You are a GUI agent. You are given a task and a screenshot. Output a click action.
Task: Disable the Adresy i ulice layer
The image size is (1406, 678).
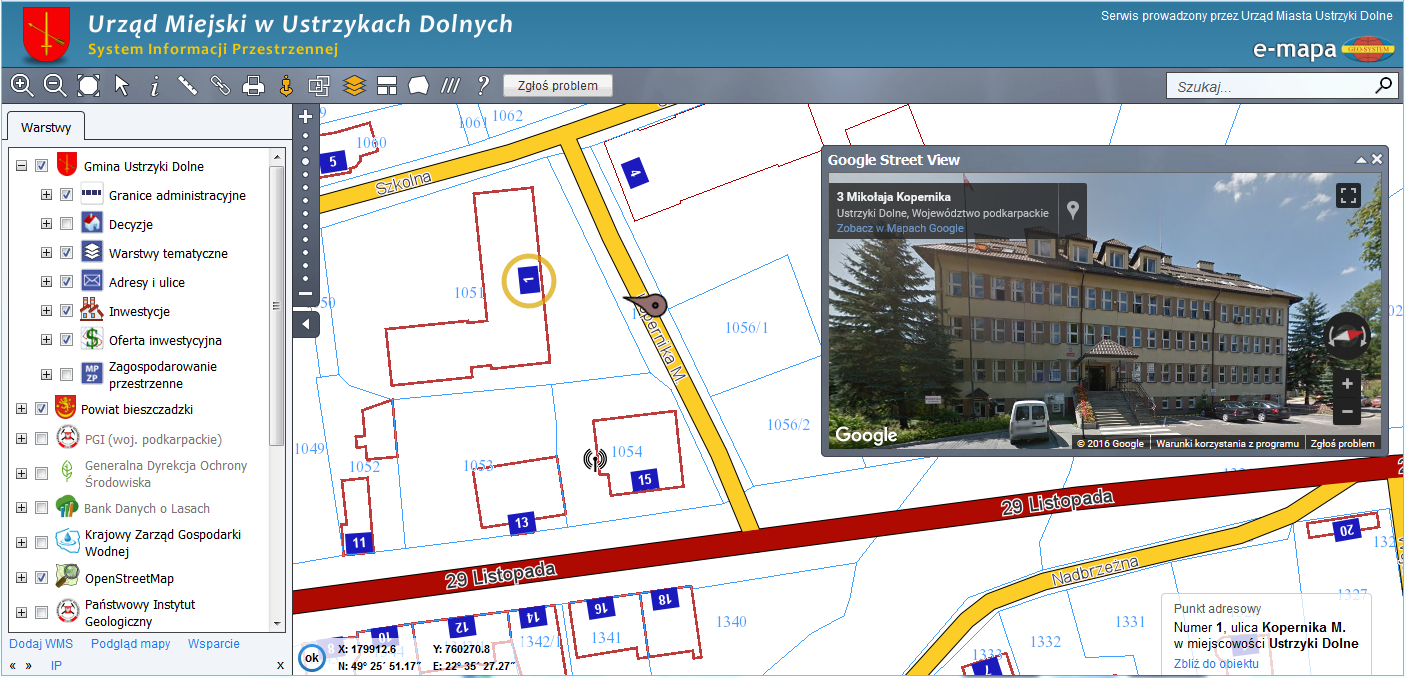pos(66,282)
